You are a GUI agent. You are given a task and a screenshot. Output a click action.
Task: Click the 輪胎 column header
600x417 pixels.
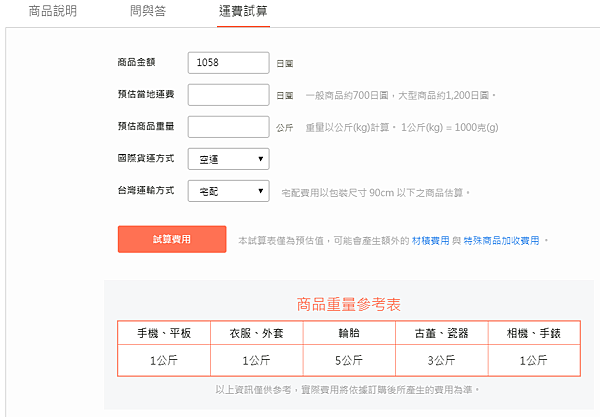346,333
